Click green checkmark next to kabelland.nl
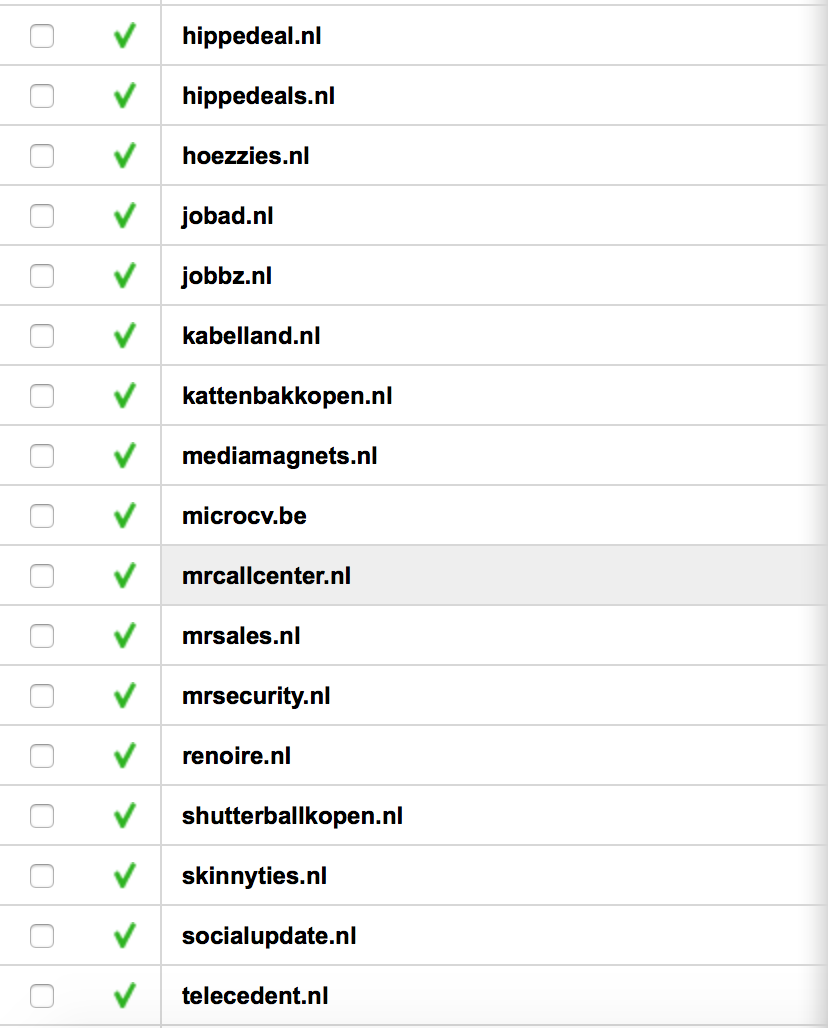 click(x=125, y=336)
